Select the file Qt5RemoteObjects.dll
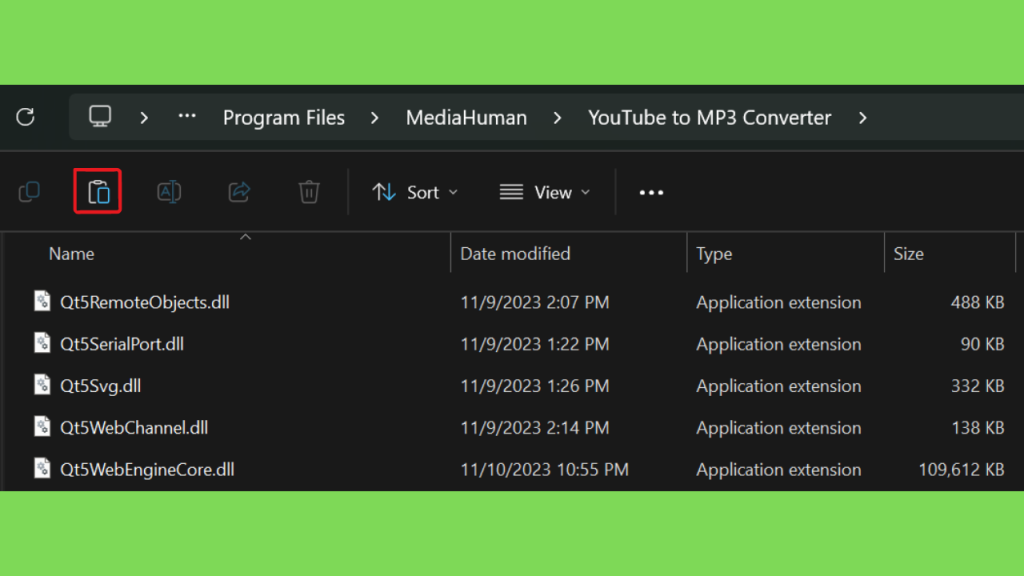Image resolution: width=1024 pixels, height=576 pixels. click(x=144, y=302)
